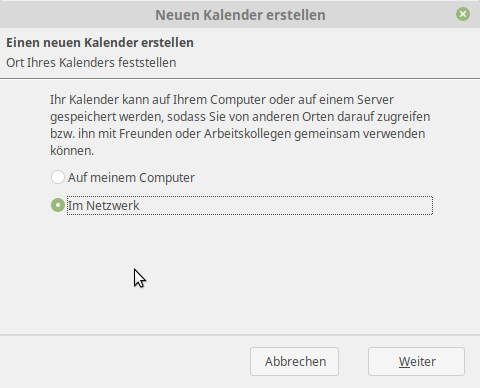Click the 'Auf meinem Computer' label text
The image size is (480, 388).
131,178
